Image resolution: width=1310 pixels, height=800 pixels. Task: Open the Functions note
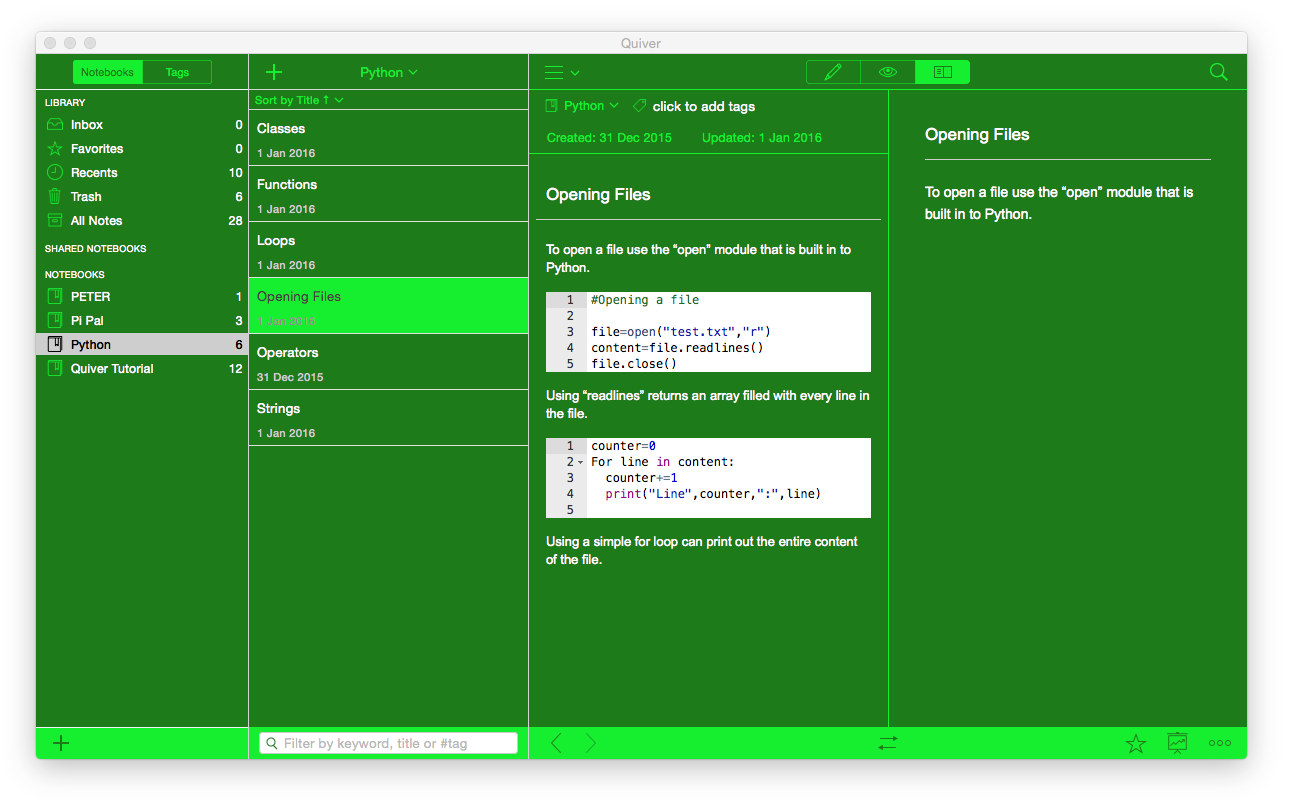388,194
